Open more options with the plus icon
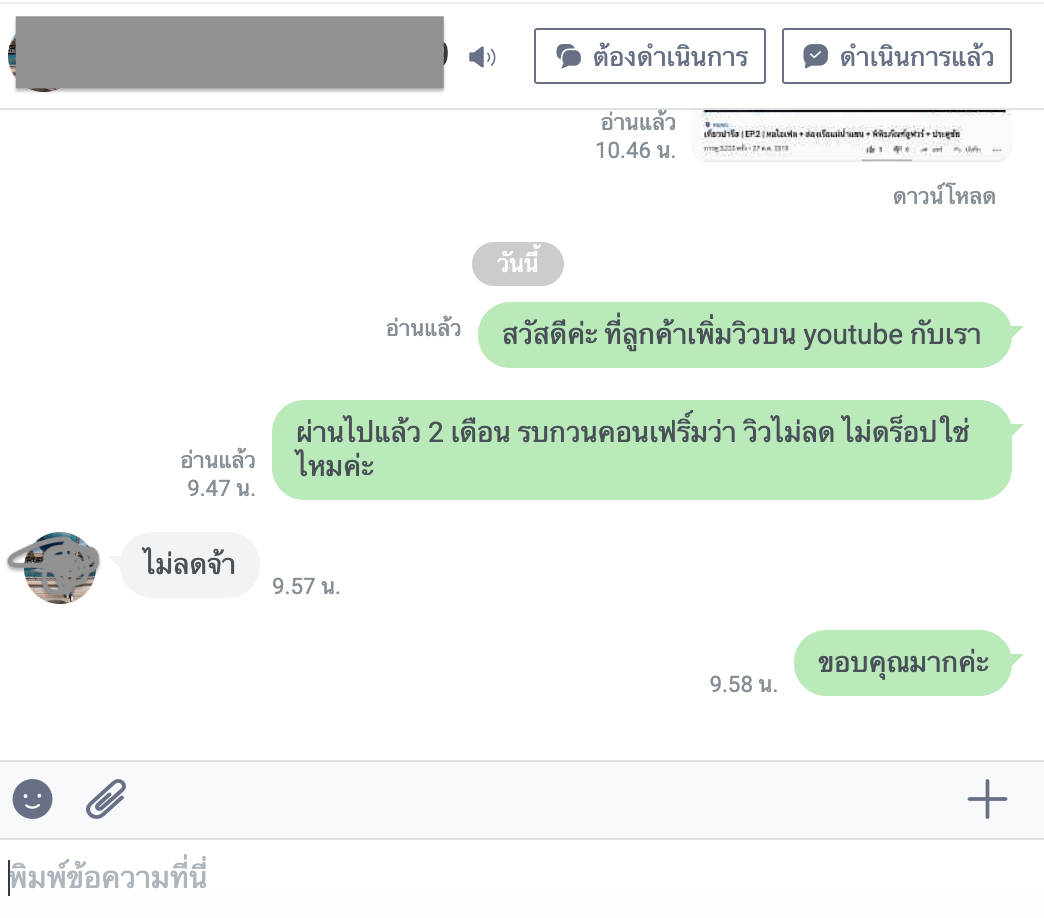The image size is (1044, 918). pos(987,799)
